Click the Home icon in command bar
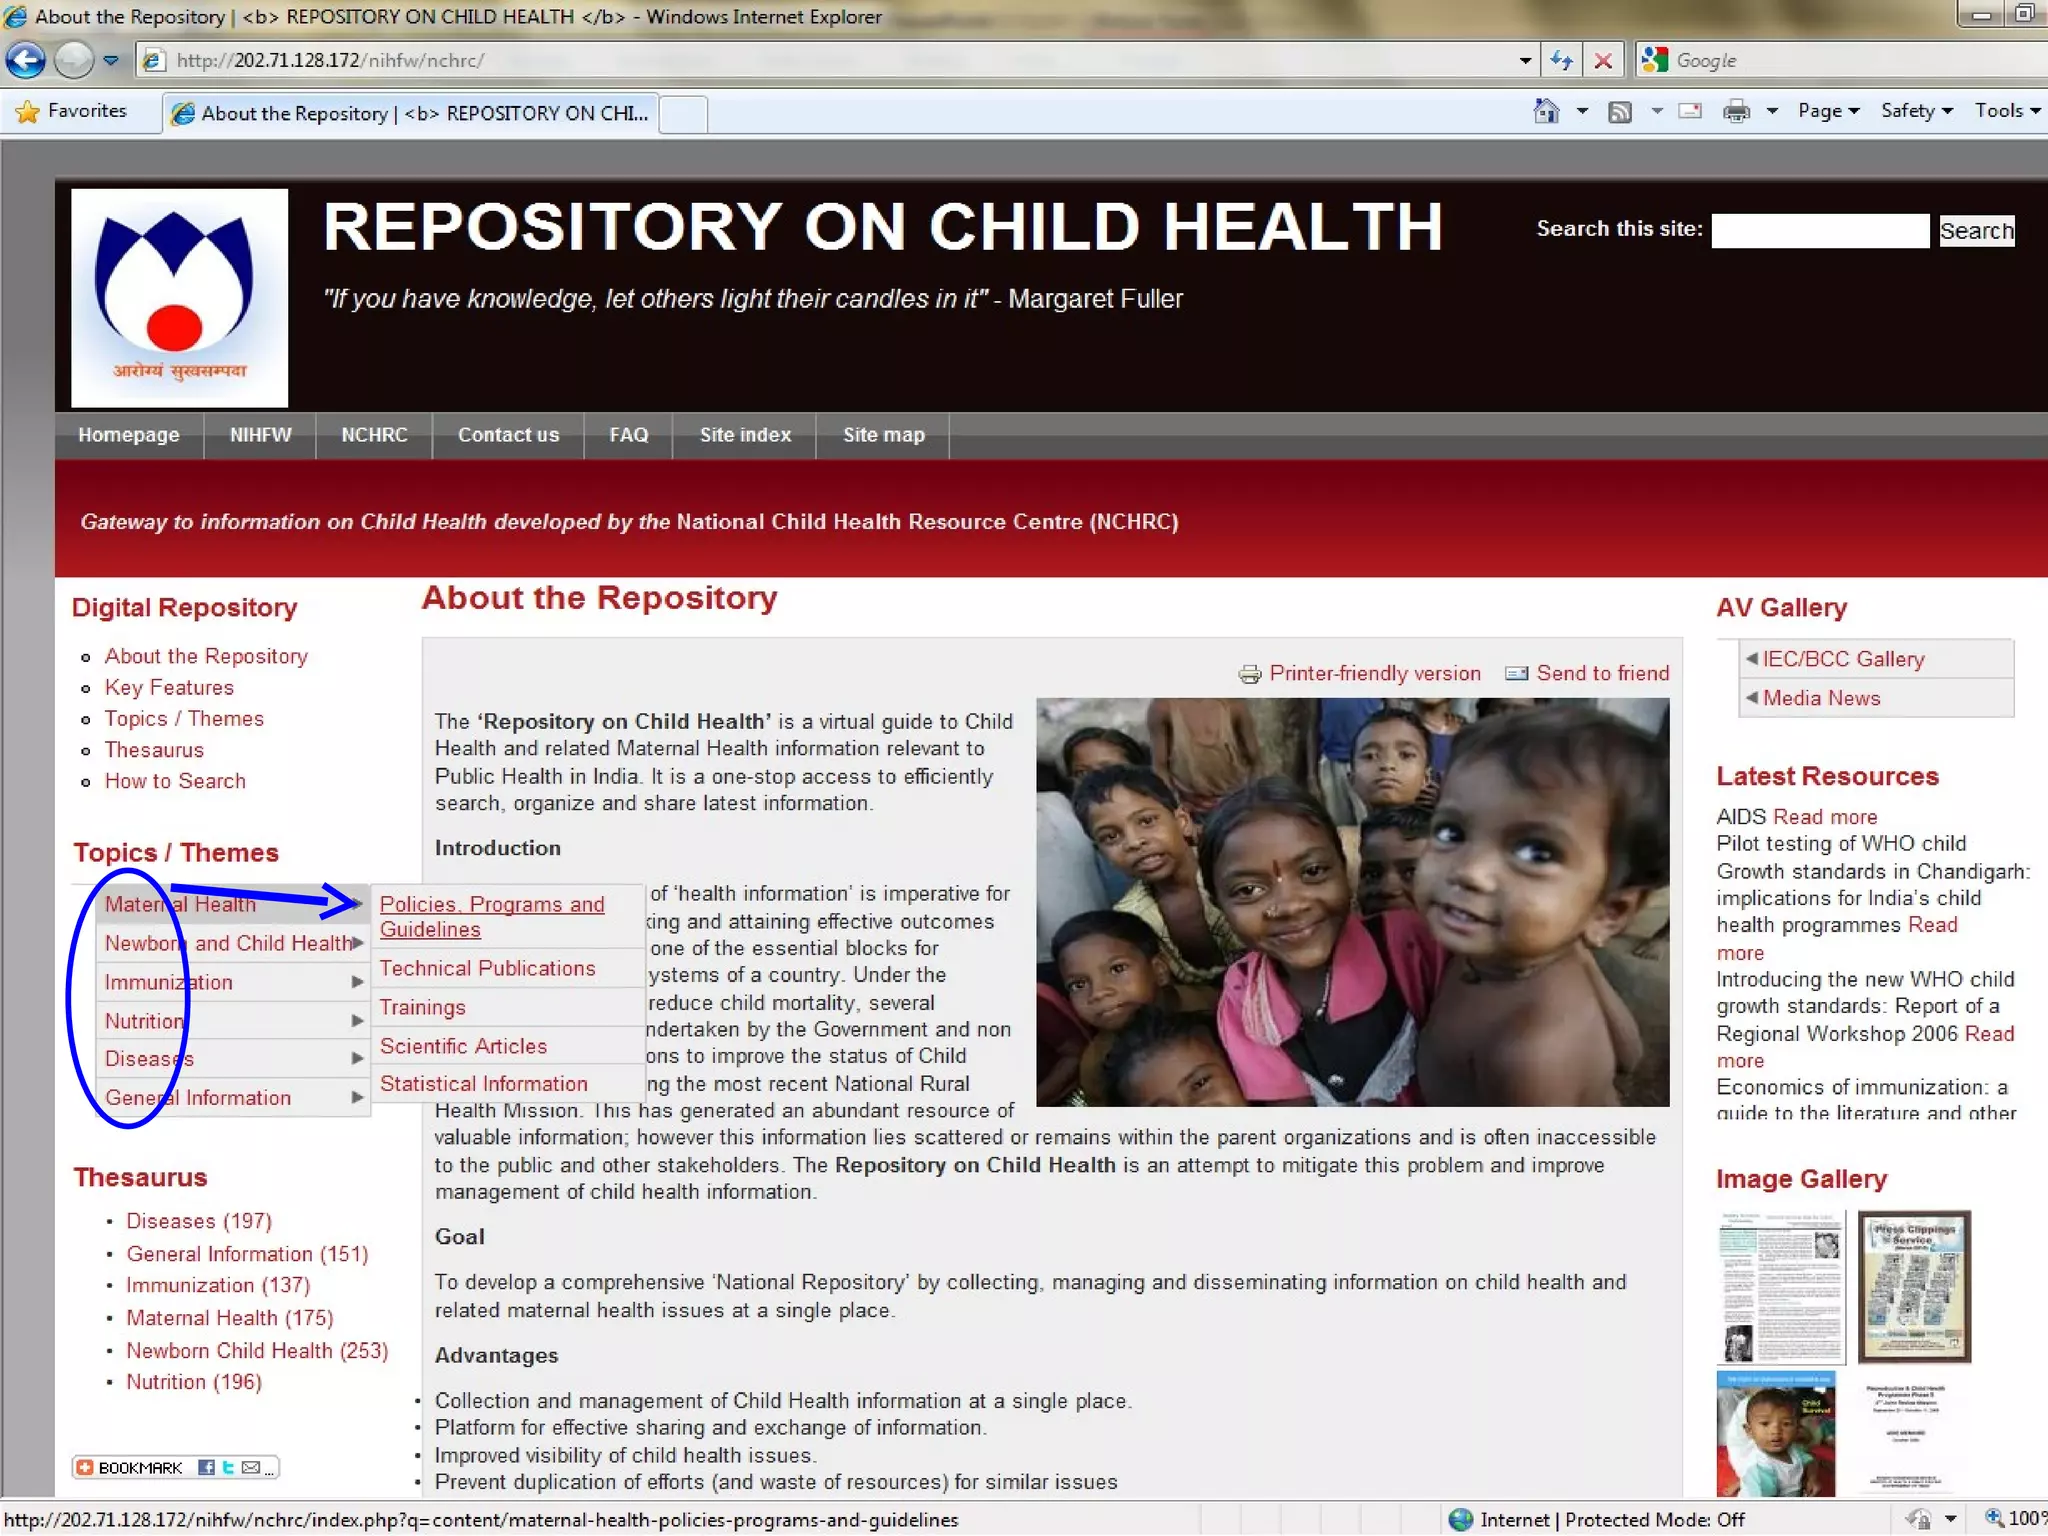This screenshot has height=1536, width=2048. pyautogui.click(x=1546, y=111)
